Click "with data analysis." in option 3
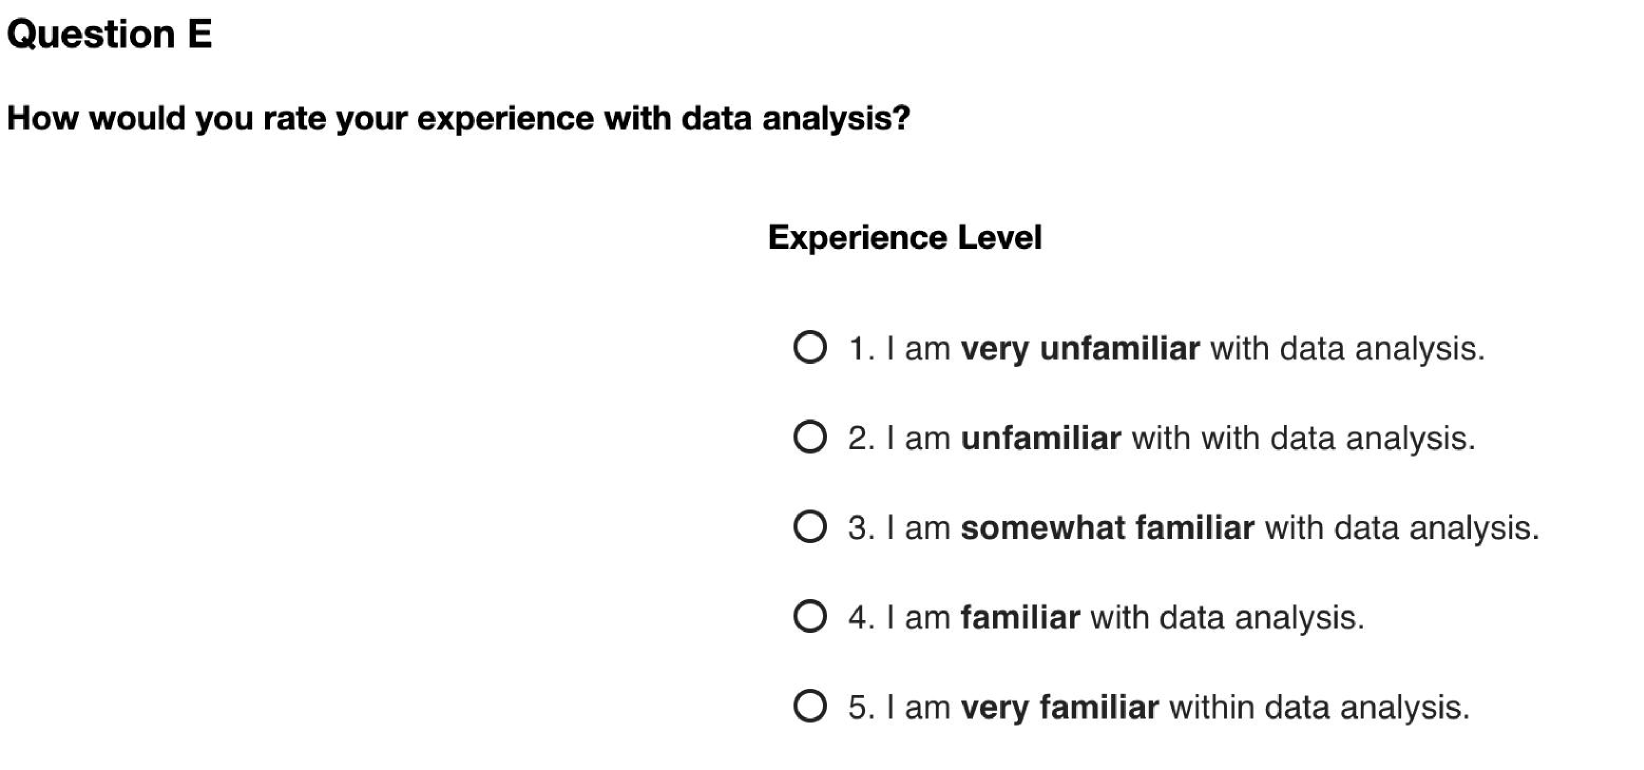The width and height of the screenshot is (1644, 770). click(x=1401, y=528)
